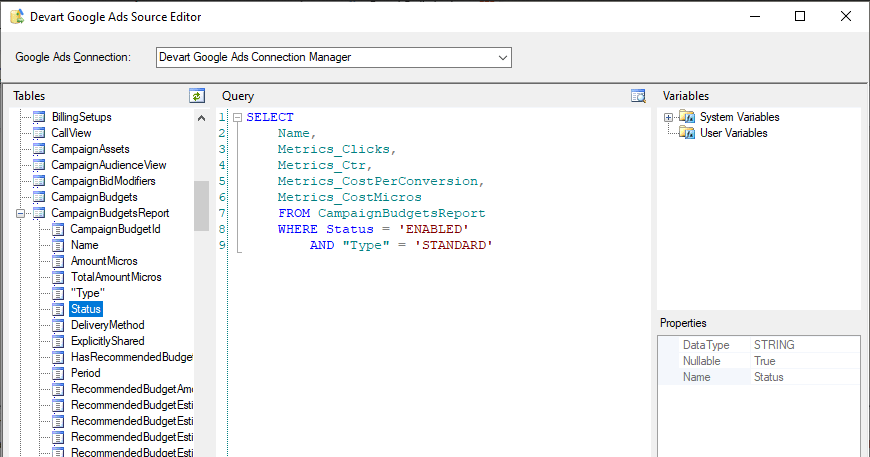Select the Name column in tree
Viewport: 870px width, 457px height.
tap(84, 245)
